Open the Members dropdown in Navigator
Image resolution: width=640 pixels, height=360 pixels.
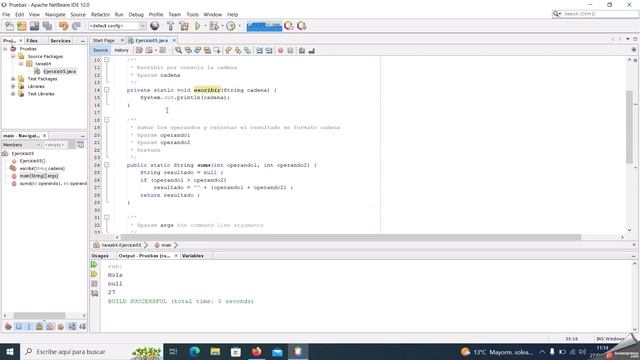[x=21, y=145]
